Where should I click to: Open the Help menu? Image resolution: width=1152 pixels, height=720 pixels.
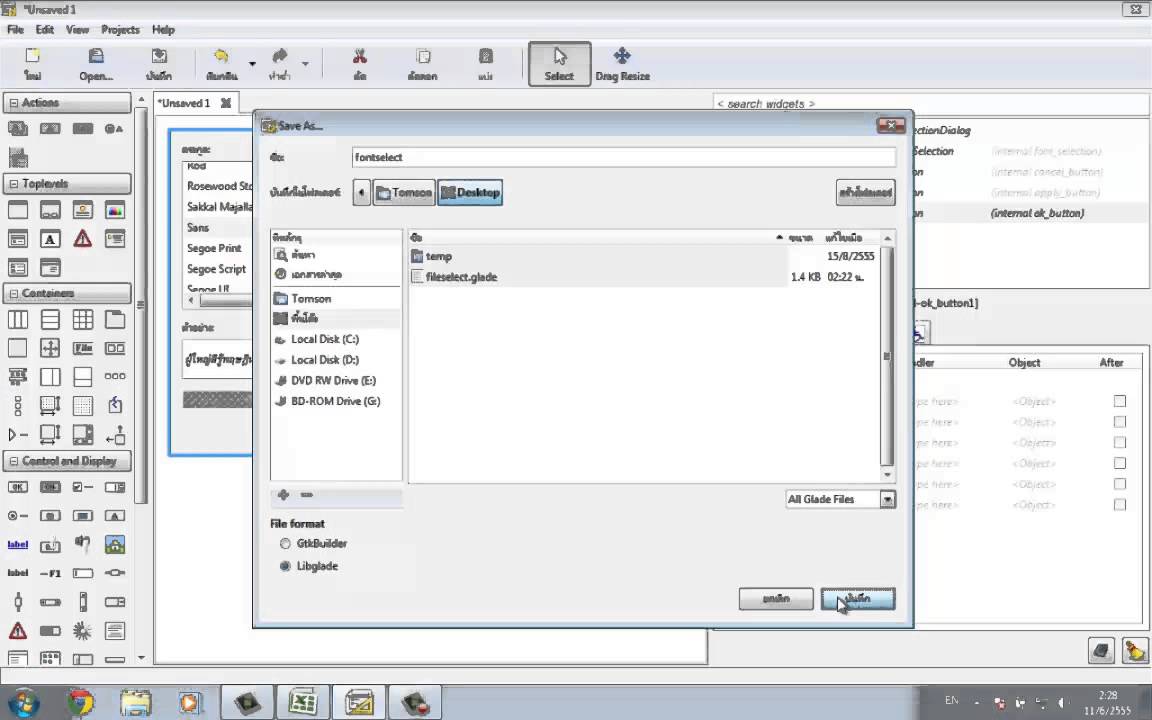[x=163, y=29]
